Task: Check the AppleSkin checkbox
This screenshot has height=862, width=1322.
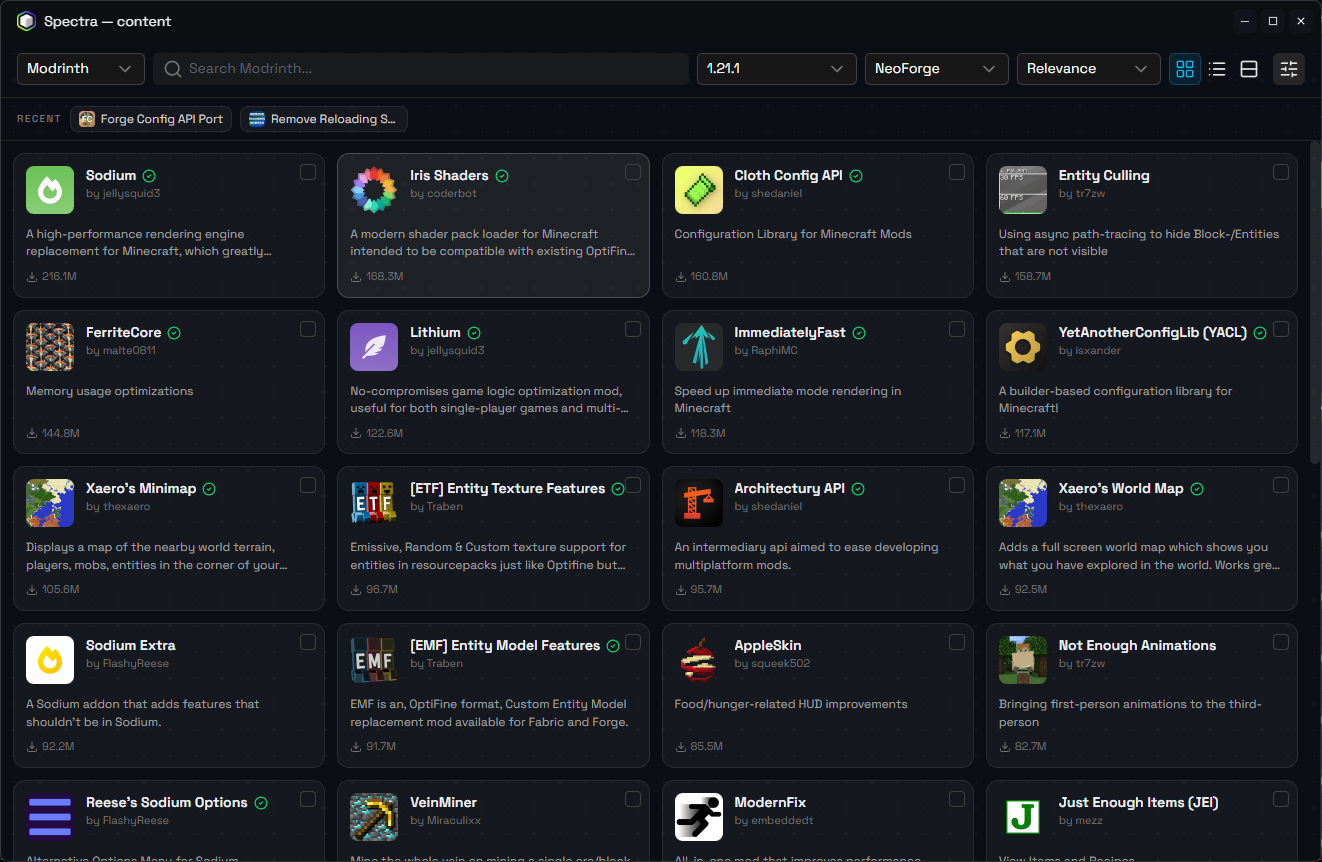Action: point(957,642)
